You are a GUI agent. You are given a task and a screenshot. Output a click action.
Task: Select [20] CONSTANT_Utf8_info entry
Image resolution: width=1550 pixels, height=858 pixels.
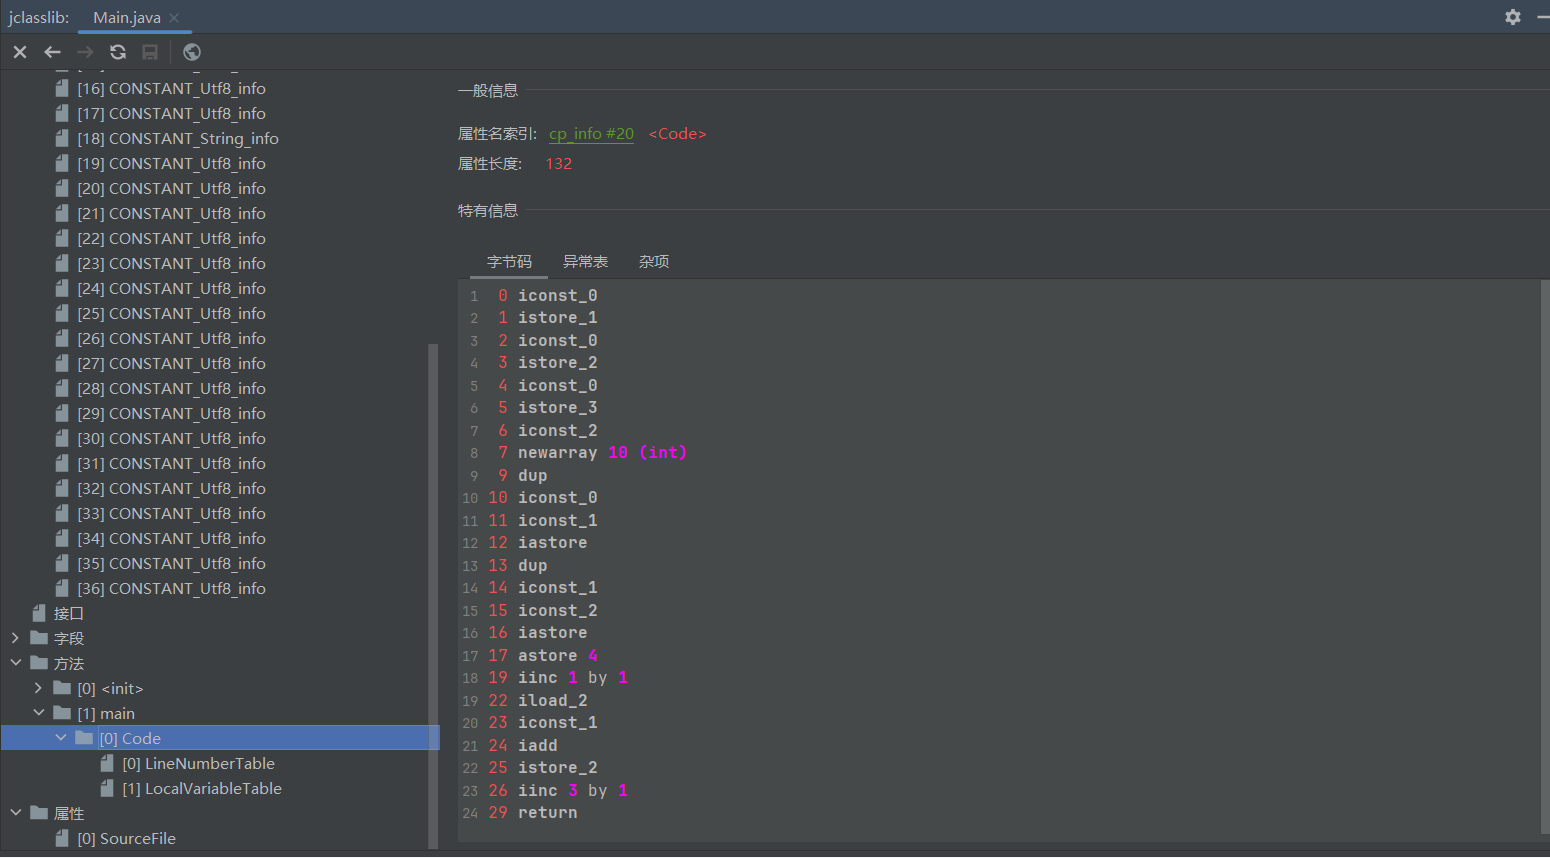(x=172, y=188)
